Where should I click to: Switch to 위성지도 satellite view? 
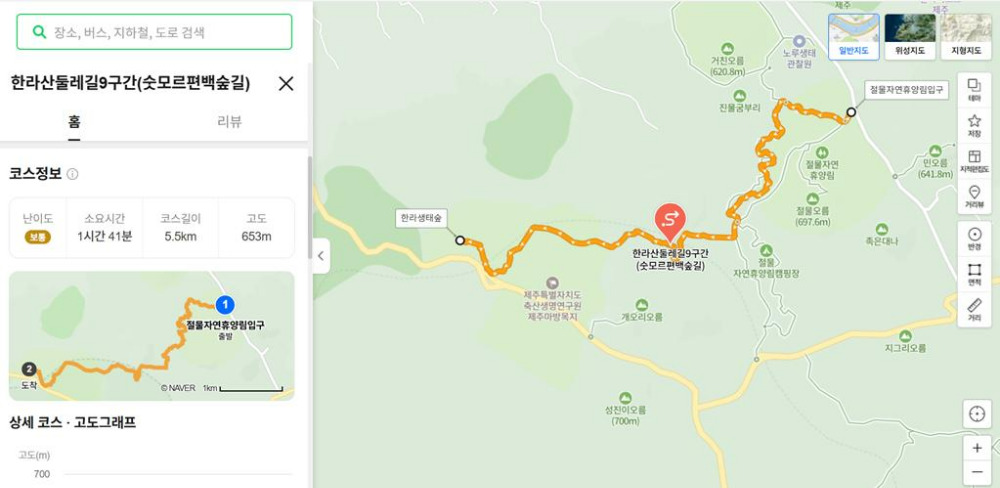[x=910, y=37]
